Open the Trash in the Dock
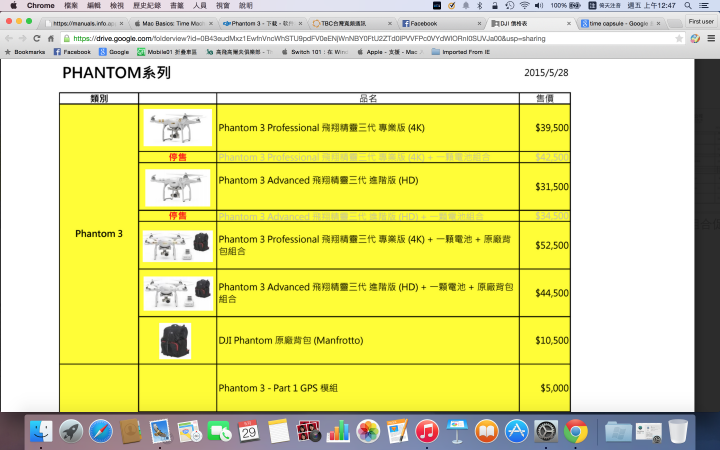 click(678, 431)
